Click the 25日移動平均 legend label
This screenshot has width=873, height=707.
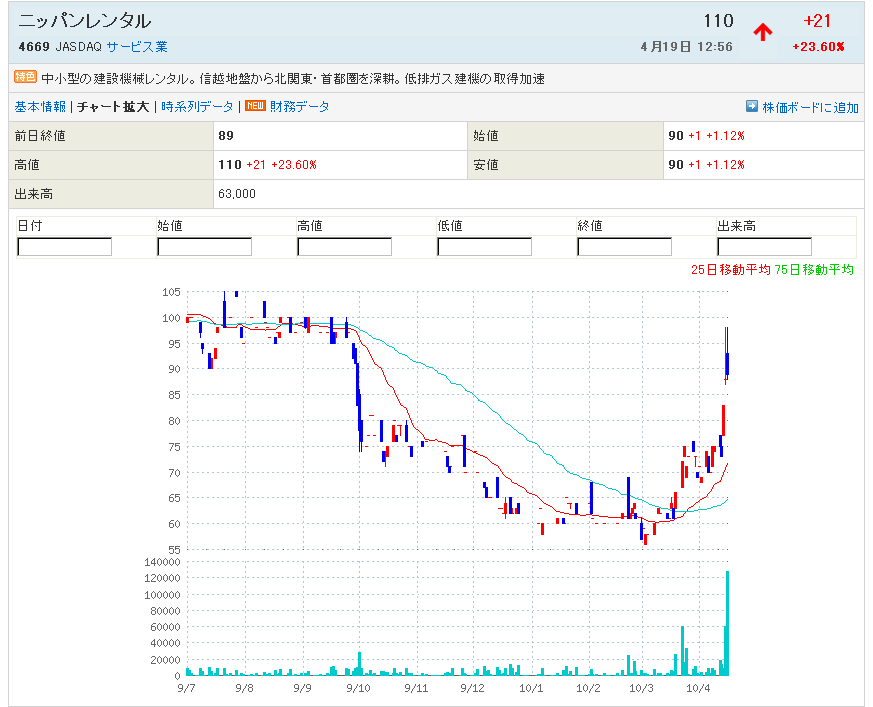[x=730, y=269]
